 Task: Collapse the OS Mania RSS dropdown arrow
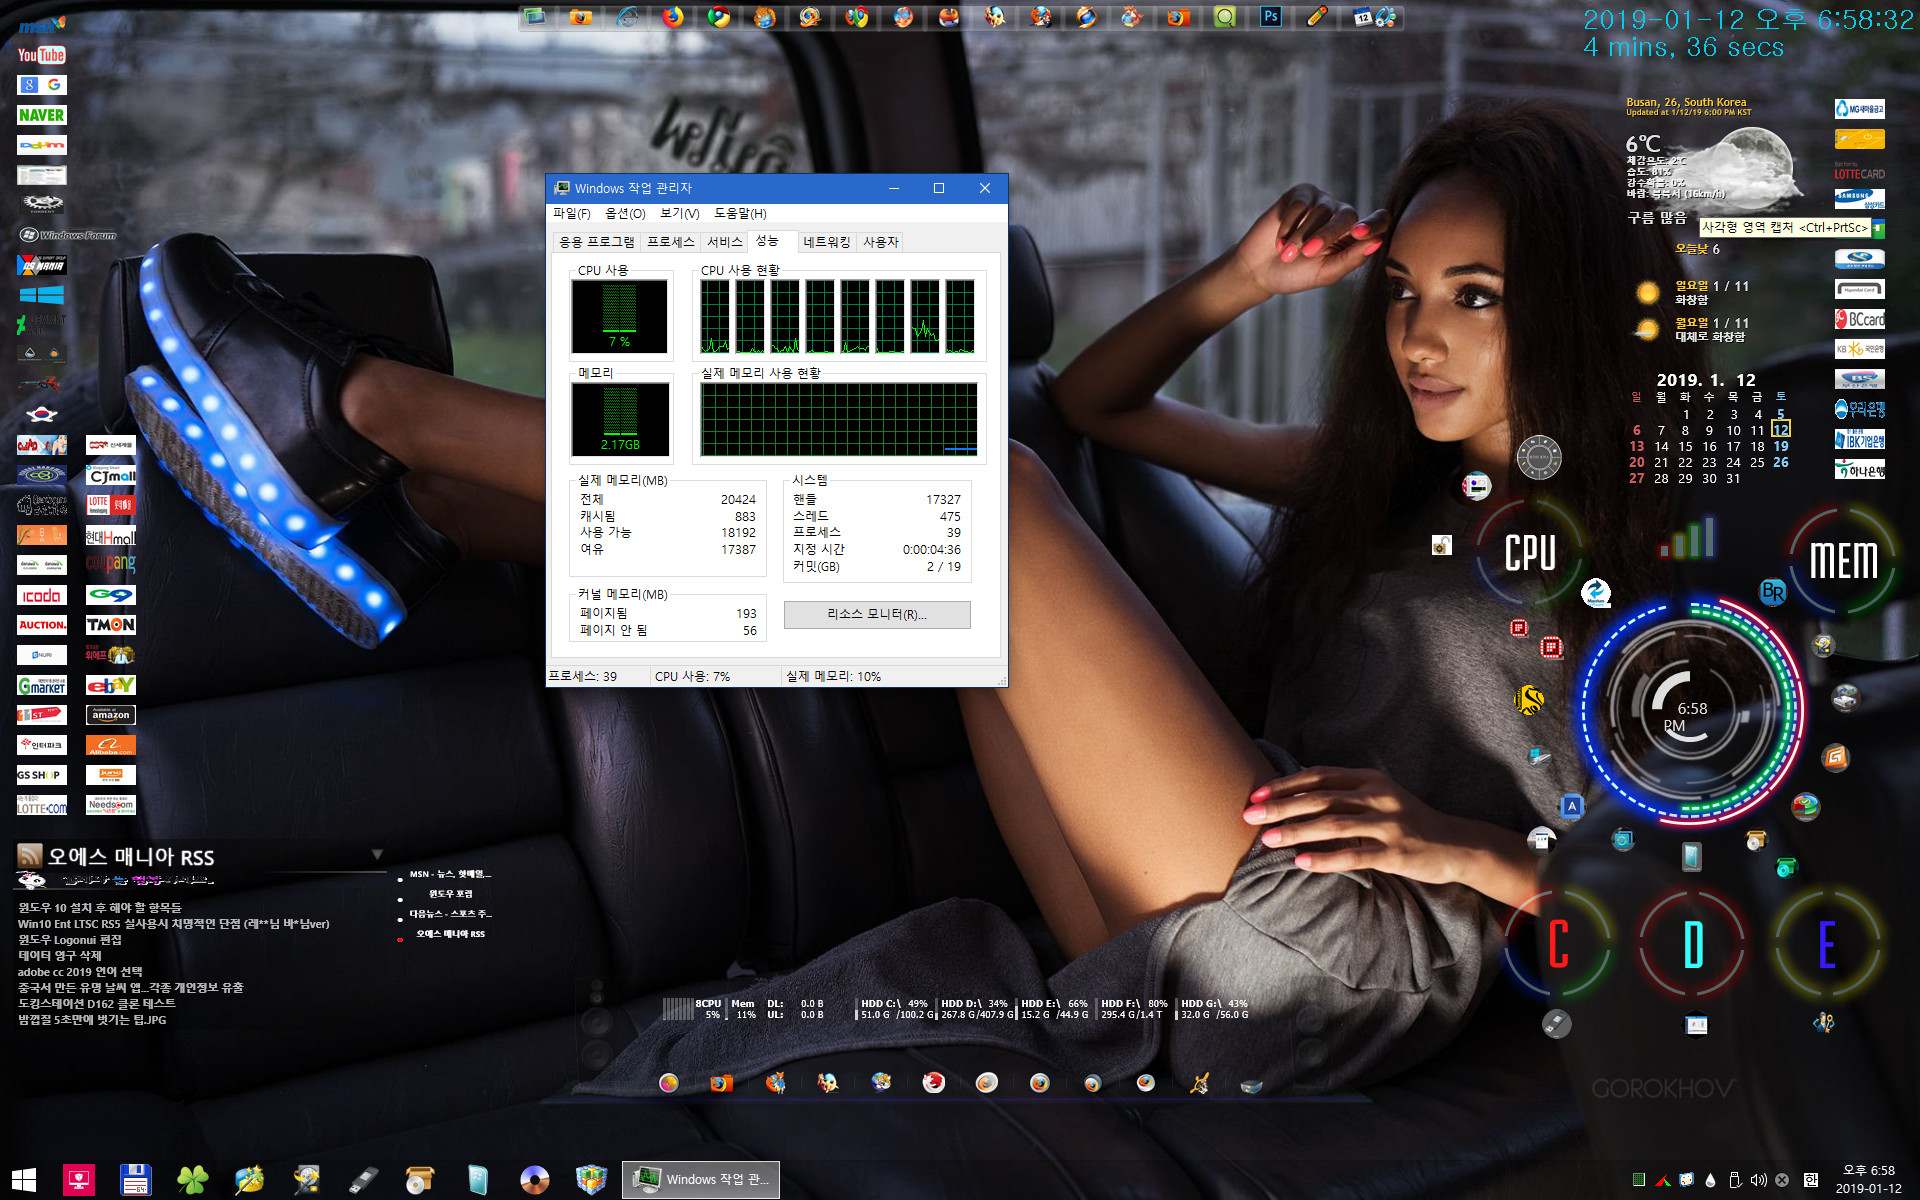point(377,855)
